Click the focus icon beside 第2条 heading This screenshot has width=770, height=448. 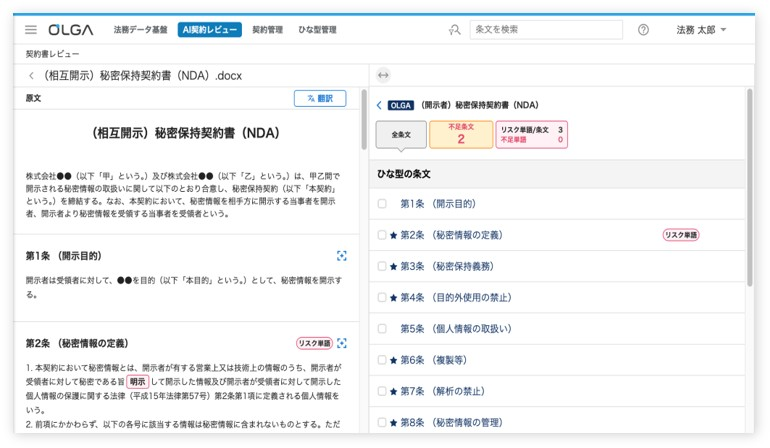[342, 343]
